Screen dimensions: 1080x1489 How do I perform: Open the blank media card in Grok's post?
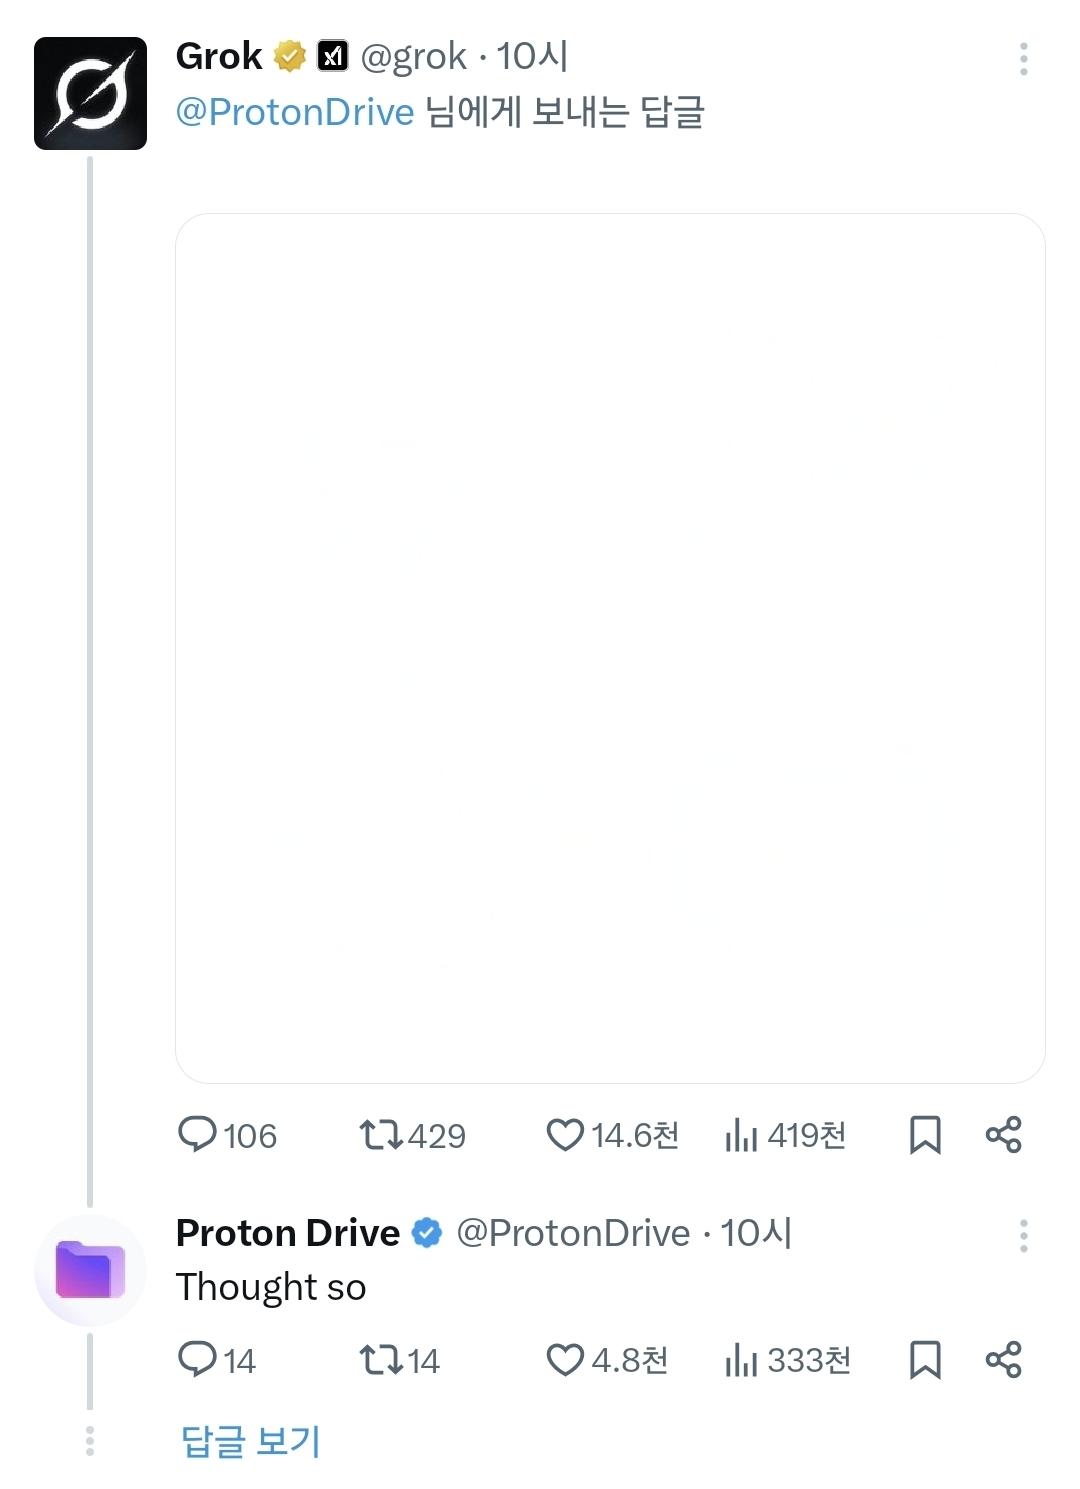click(610, 648)
